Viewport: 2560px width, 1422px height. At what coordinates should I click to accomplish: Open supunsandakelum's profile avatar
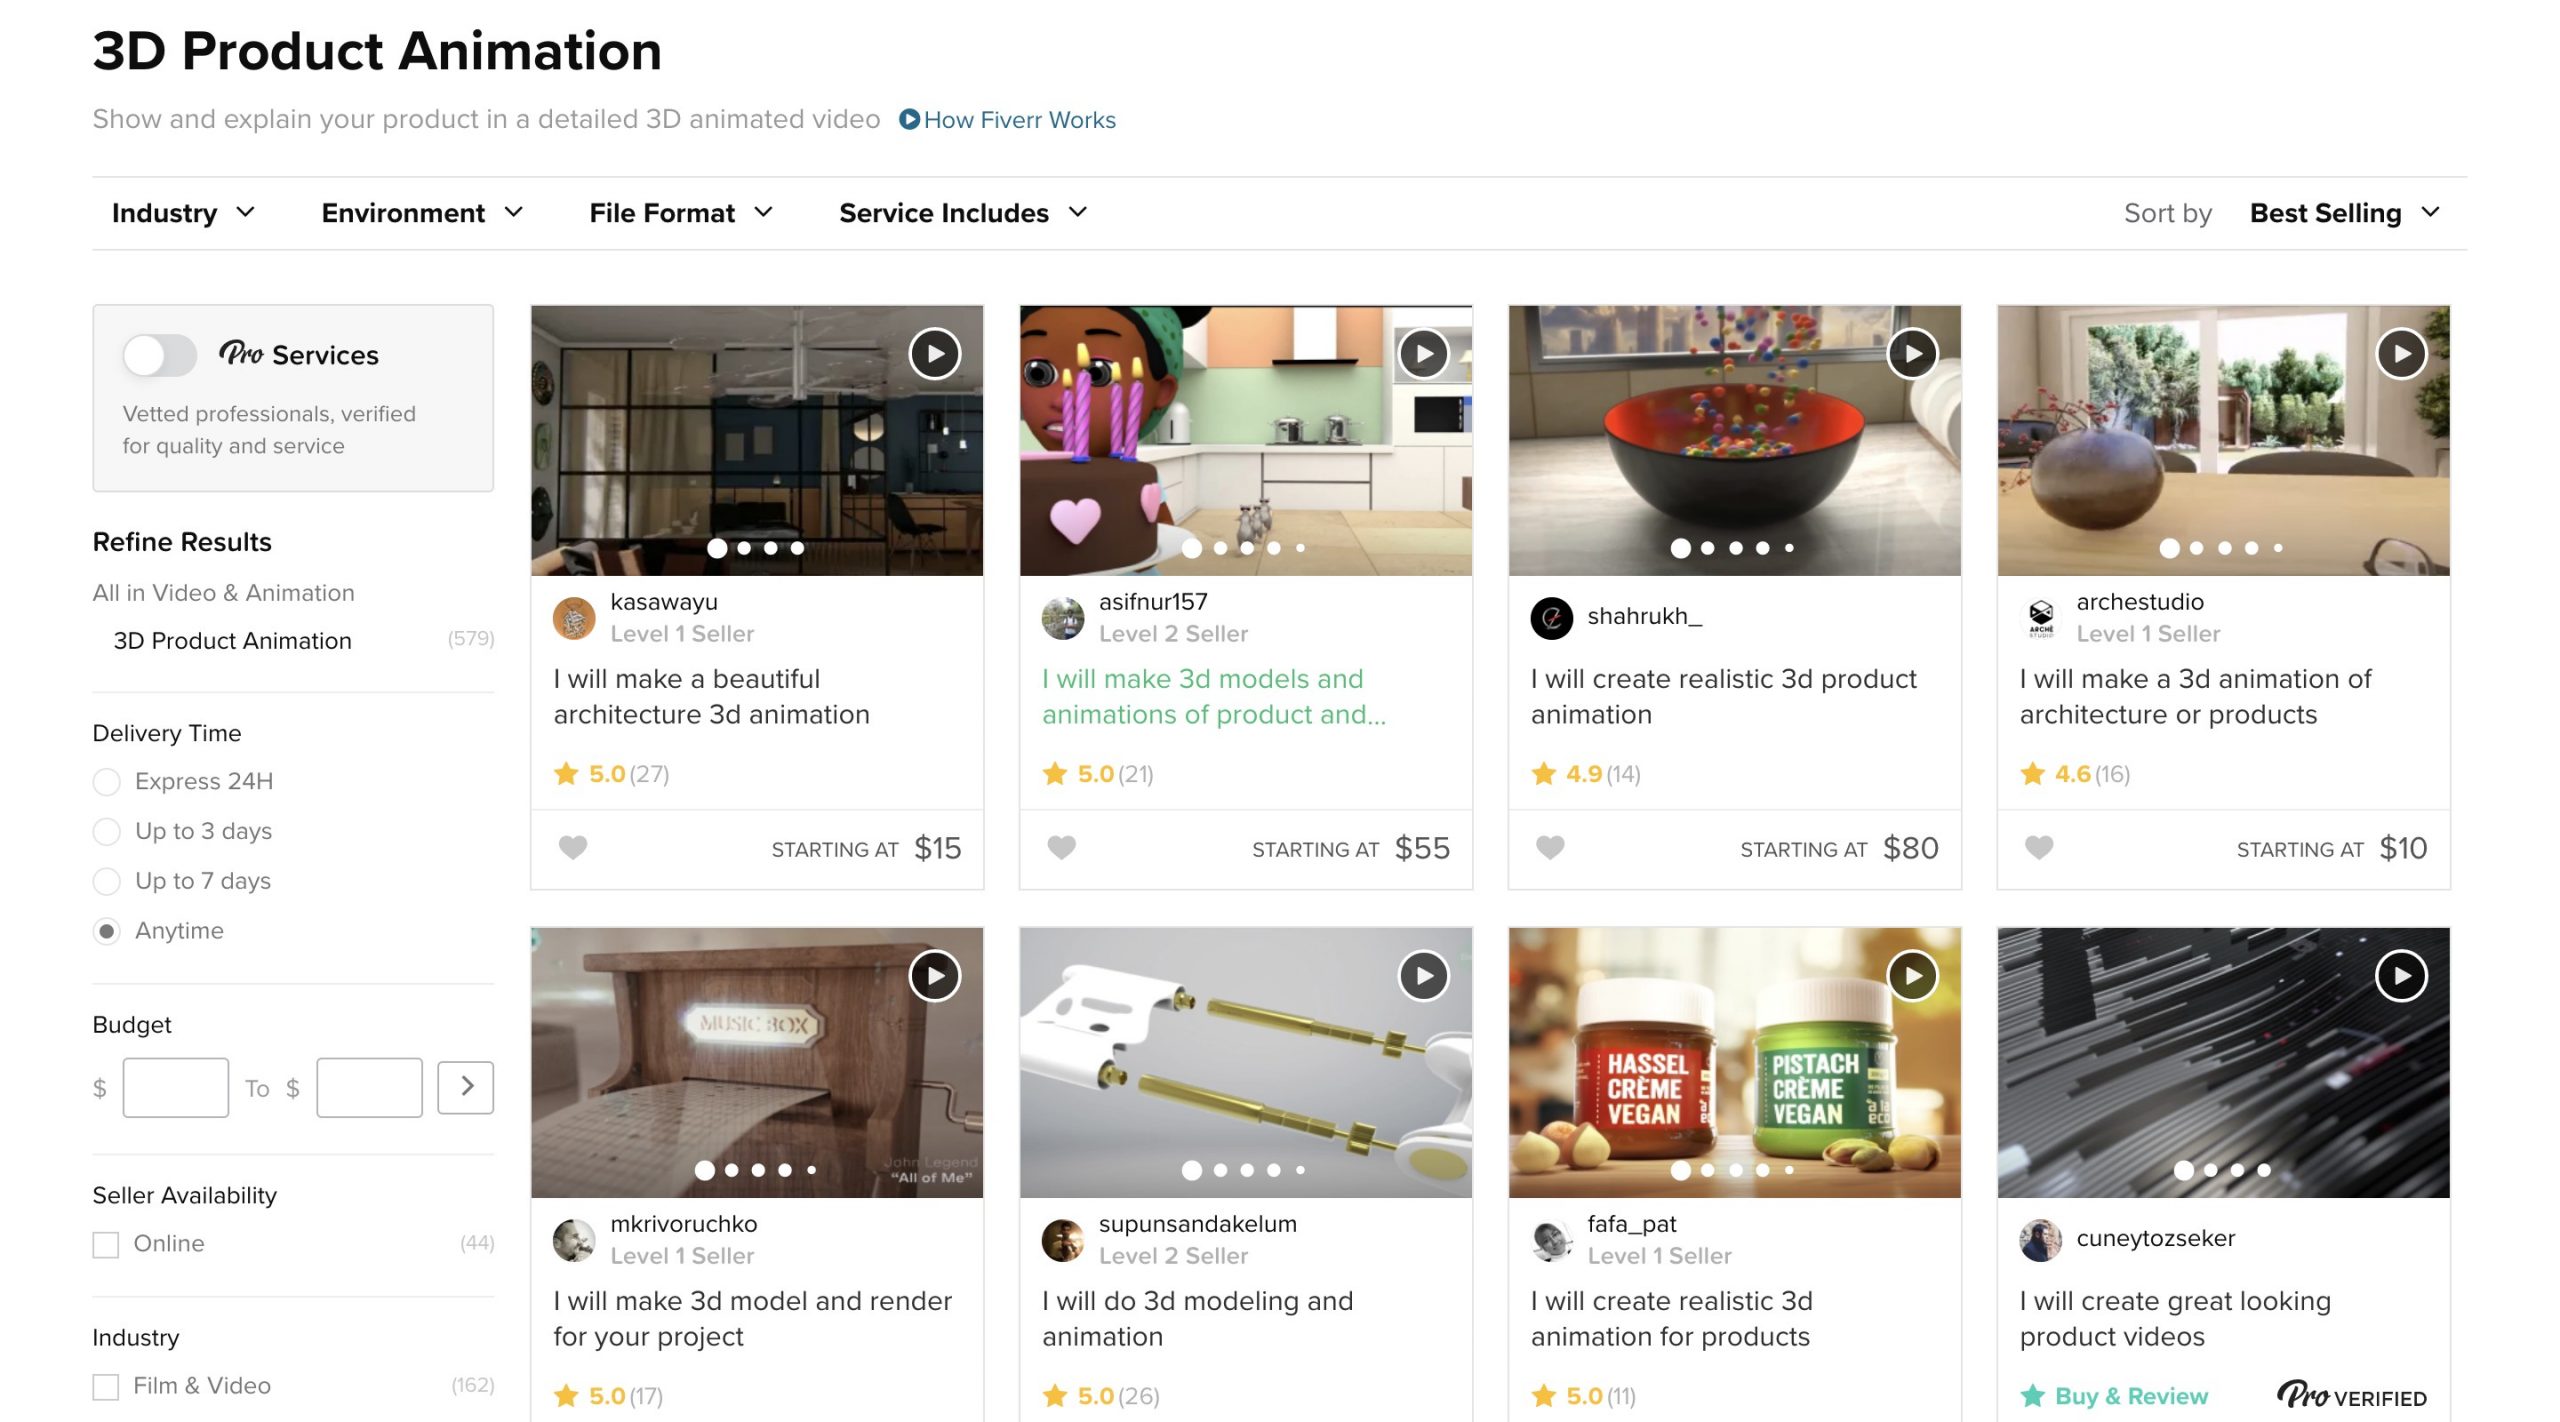pos(1063,1240)
